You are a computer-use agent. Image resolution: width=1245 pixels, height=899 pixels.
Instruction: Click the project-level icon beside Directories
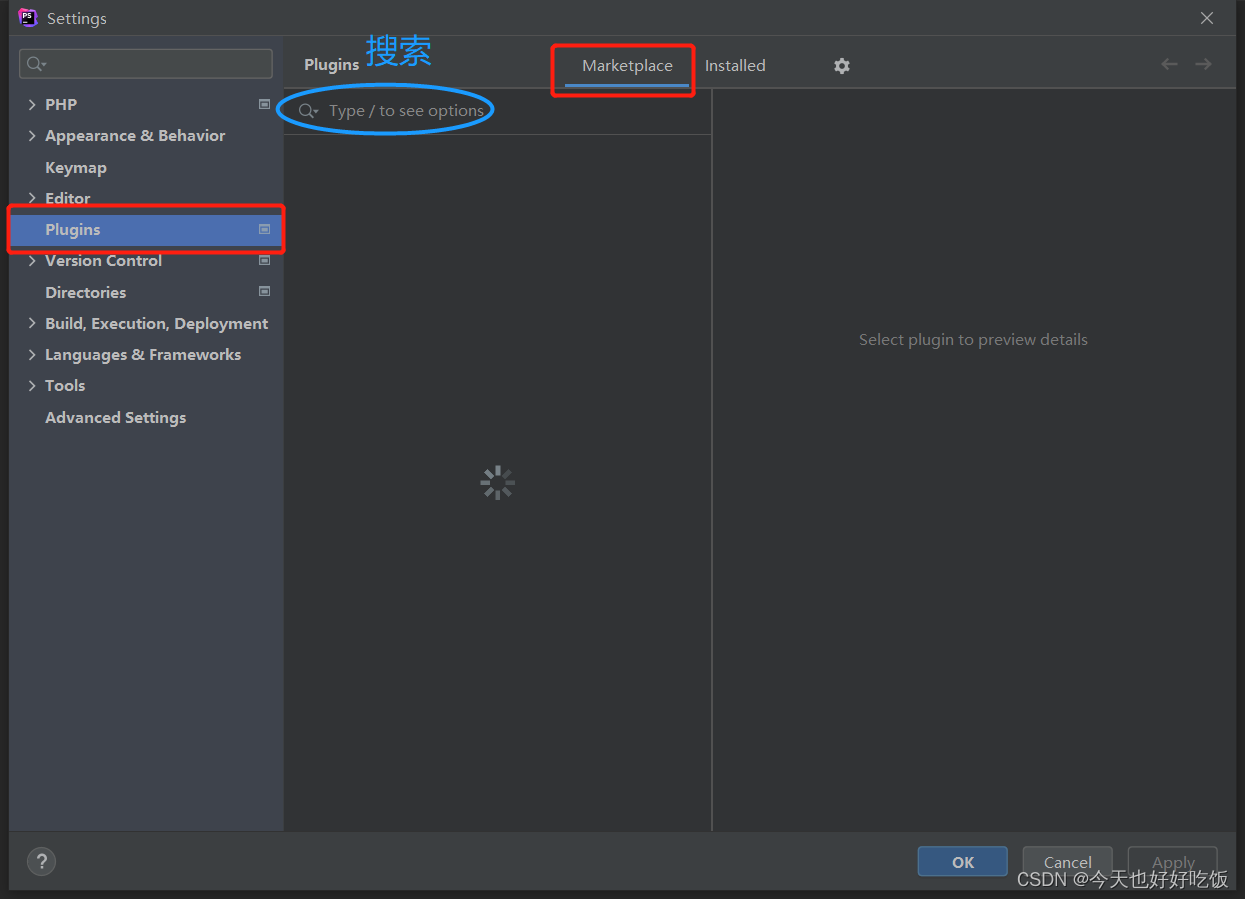click(264, 292)
